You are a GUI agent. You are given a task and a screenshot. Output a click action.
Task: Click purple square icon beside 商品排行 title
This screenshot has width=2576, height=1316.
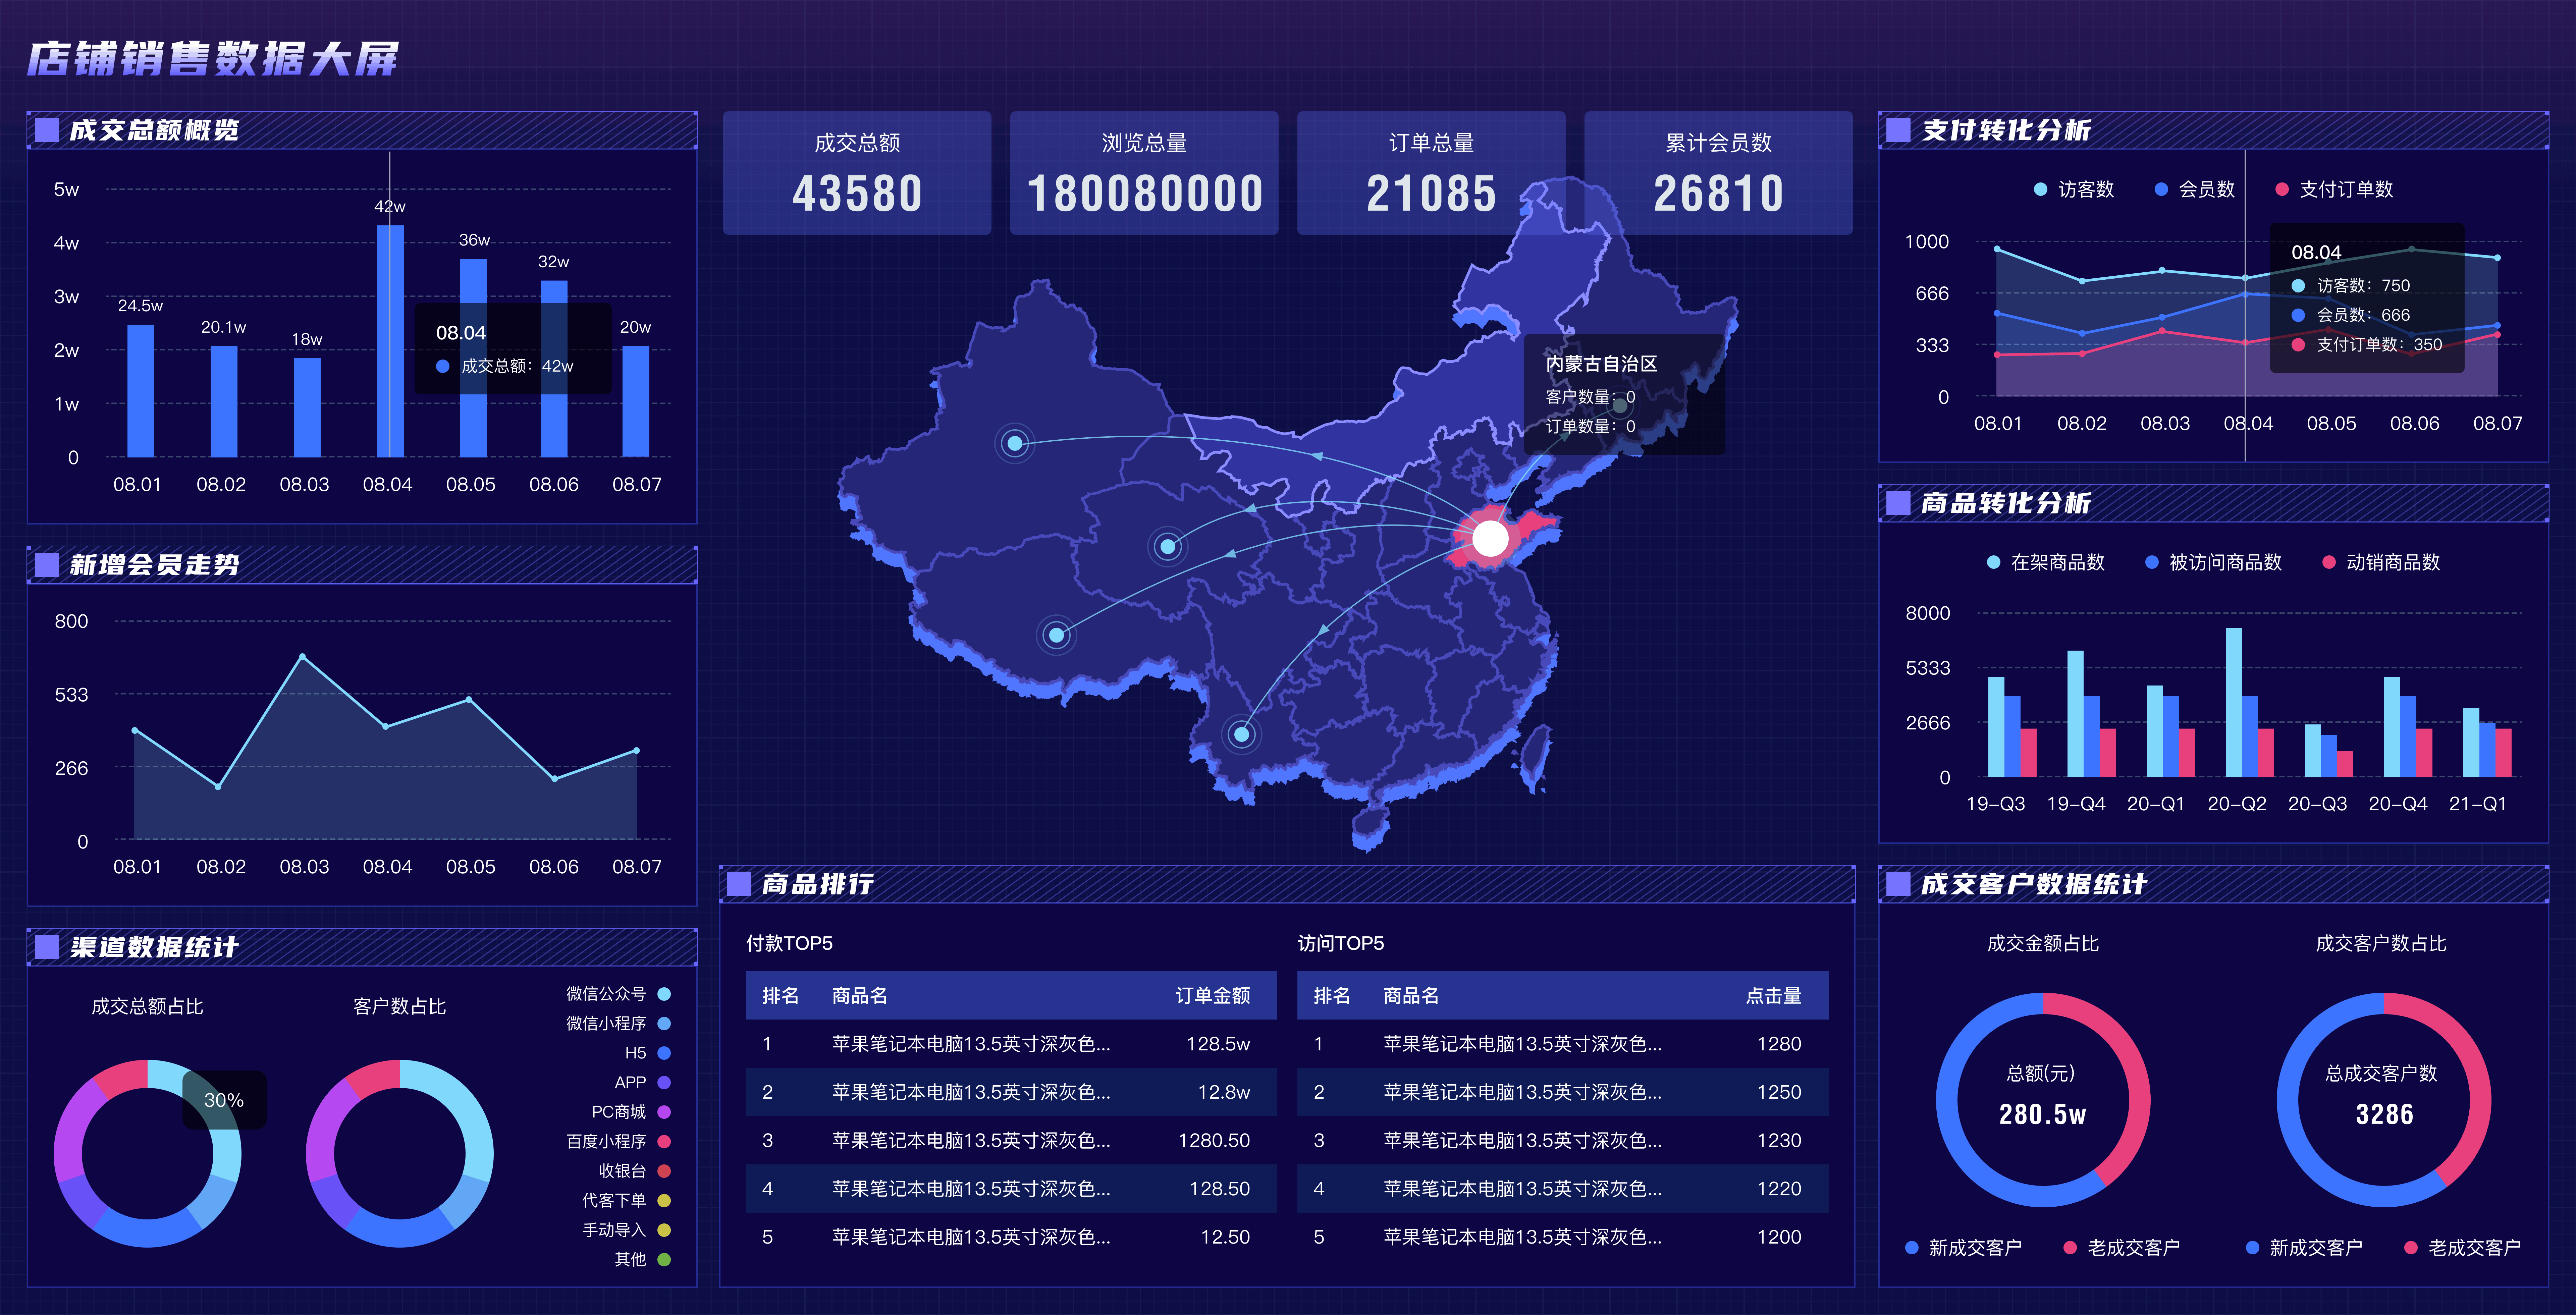(739, 884)
